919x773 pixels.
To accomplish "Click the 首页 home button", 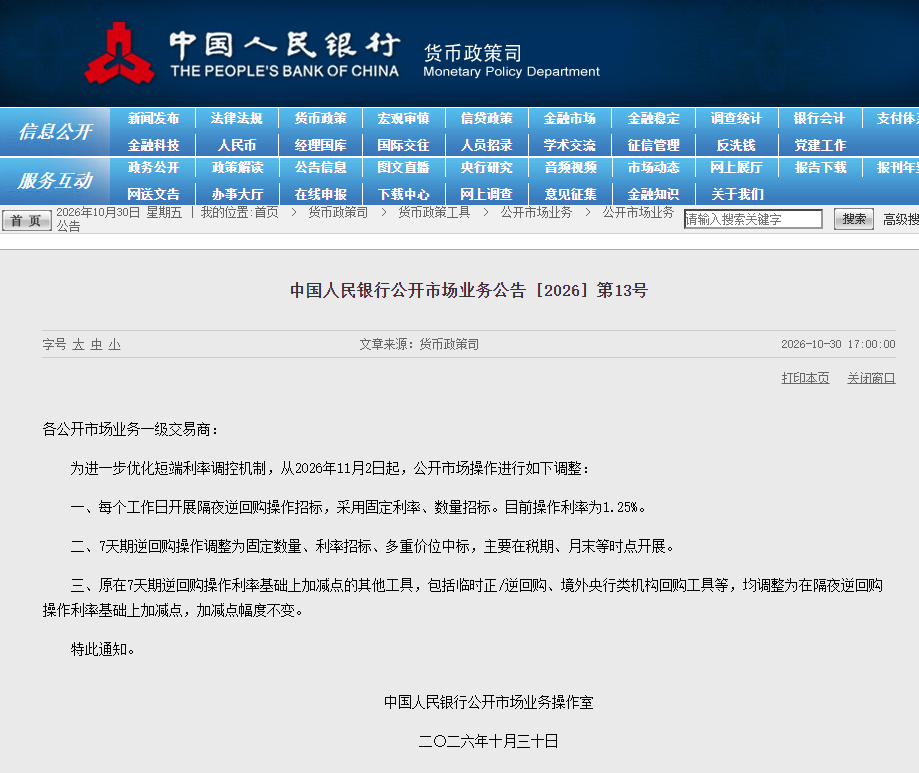I will coord(26,220).
